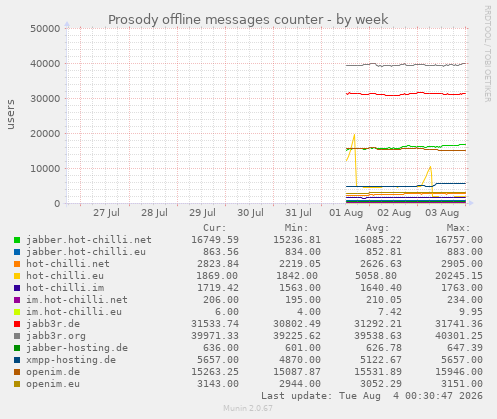
Task: Select the im.hot-chilli.eu legend label
Action: point(74,312)
